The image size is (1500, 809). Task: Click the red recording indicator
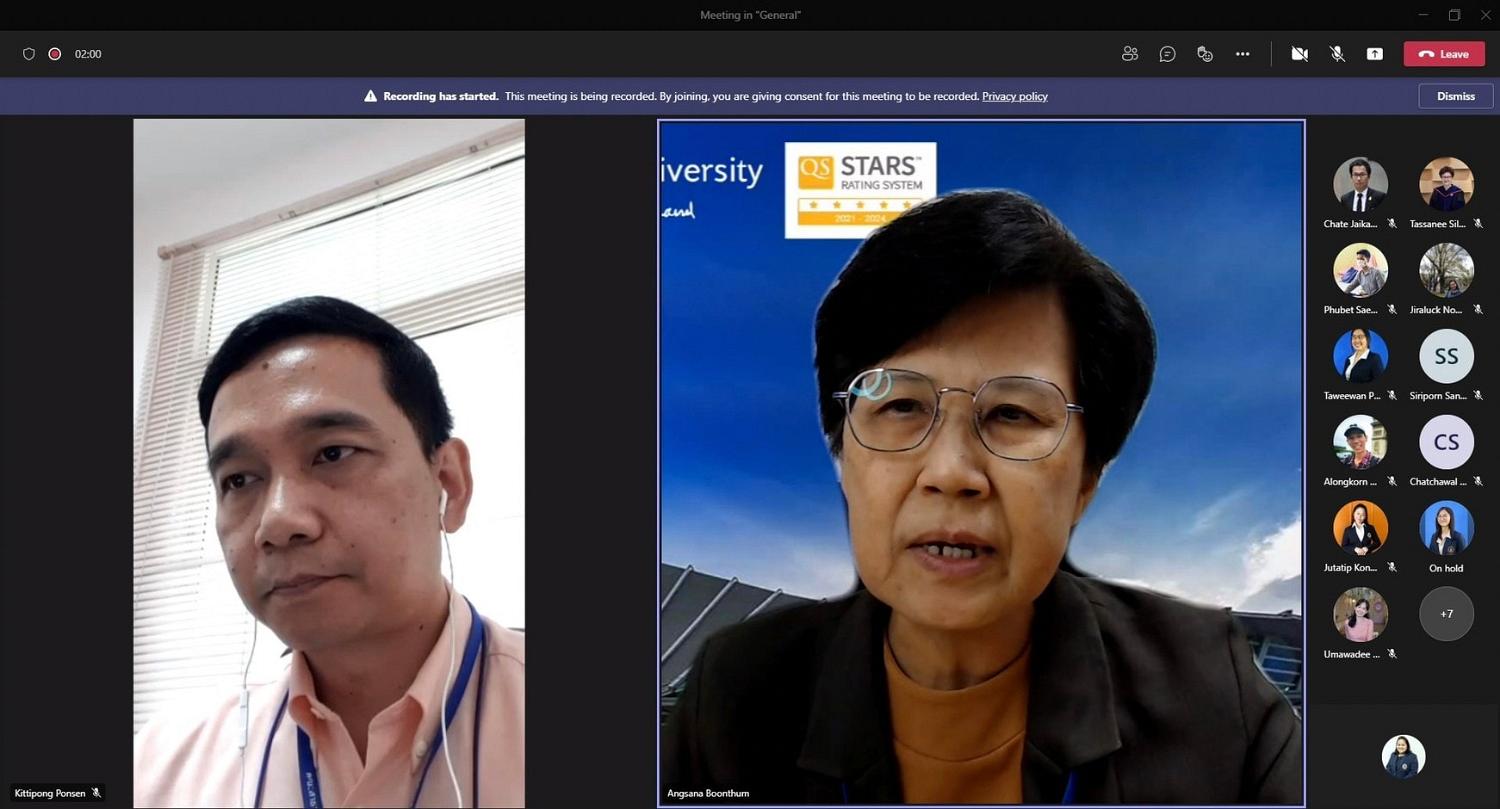55,54
